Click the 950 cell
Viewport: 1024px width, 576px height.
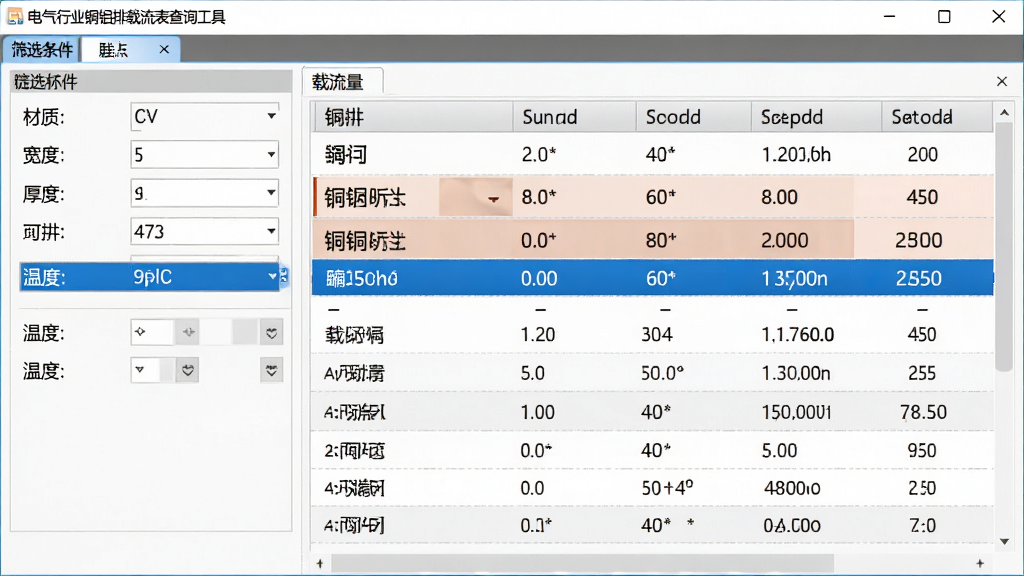[921, 451]
